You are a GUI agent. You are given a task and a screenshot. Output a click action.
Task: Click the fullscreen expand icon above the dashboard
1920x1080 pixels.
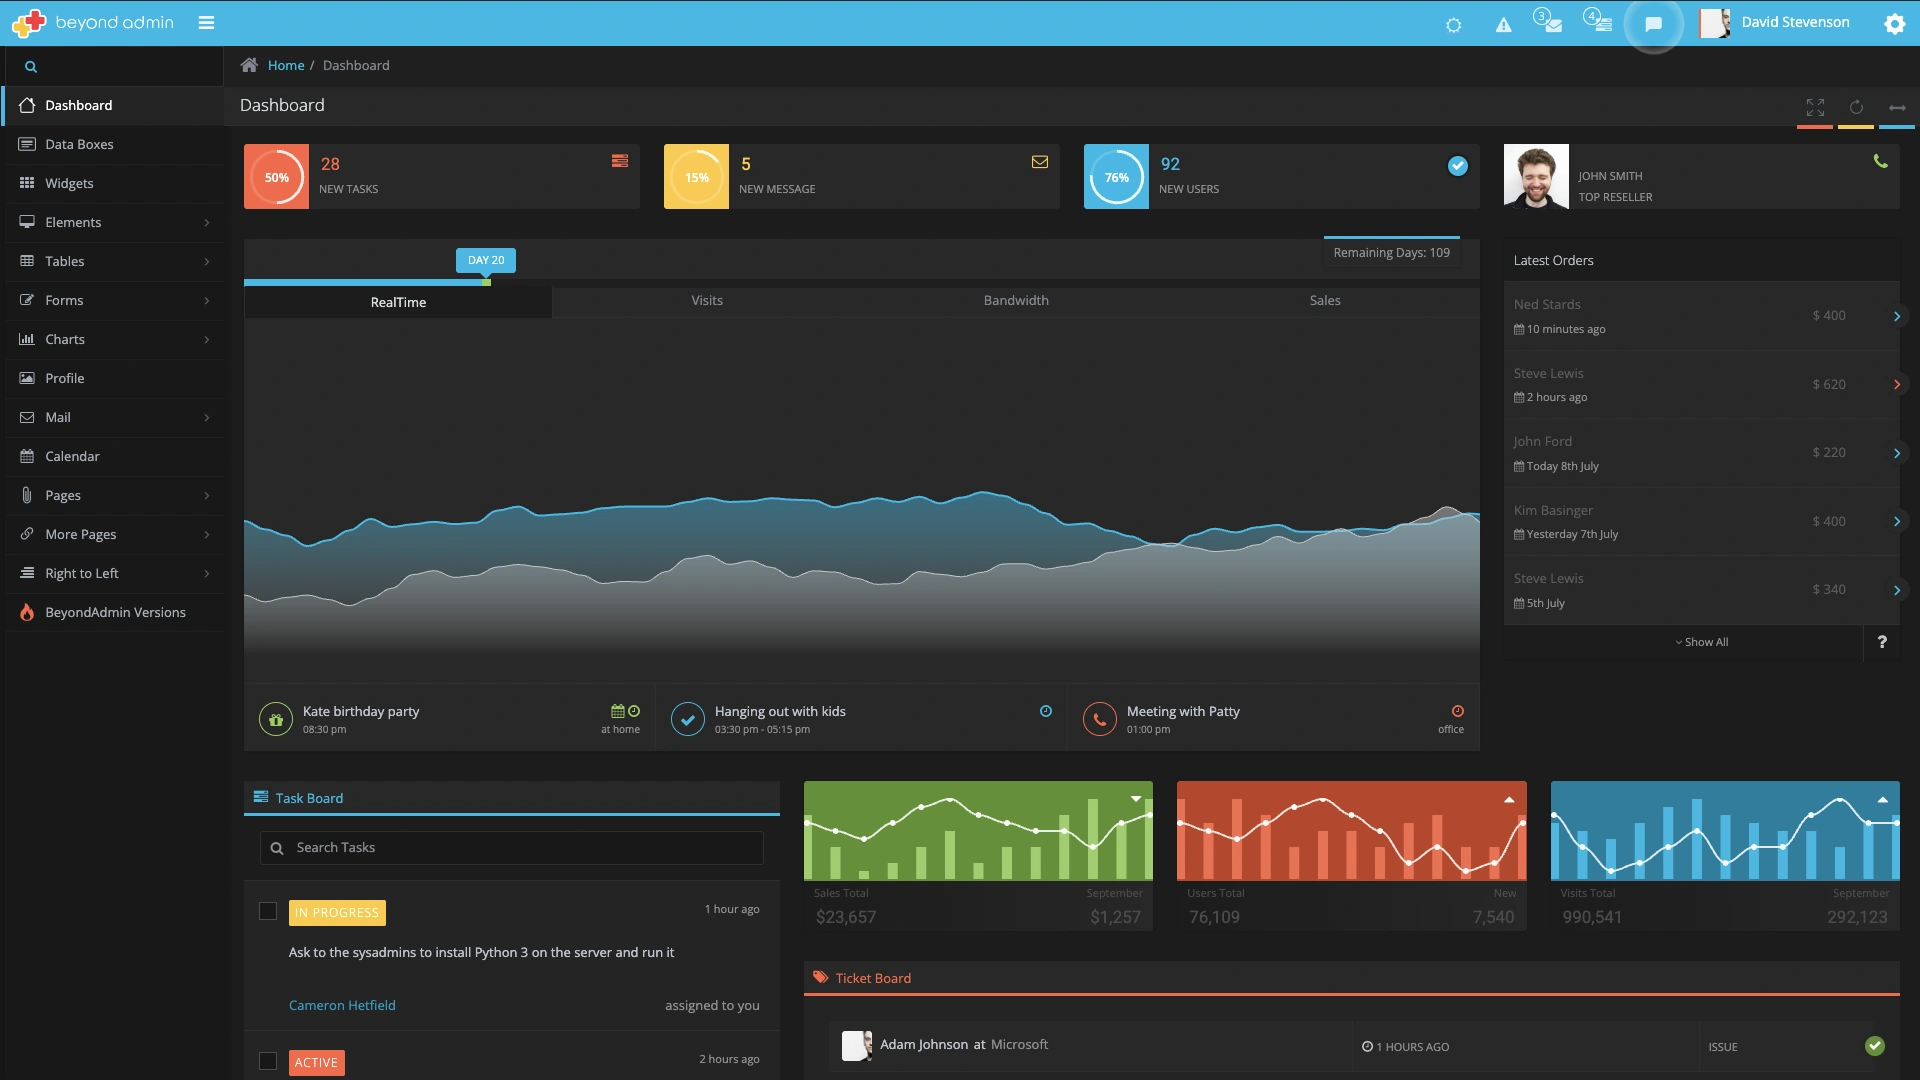(x=1815, y=107)
